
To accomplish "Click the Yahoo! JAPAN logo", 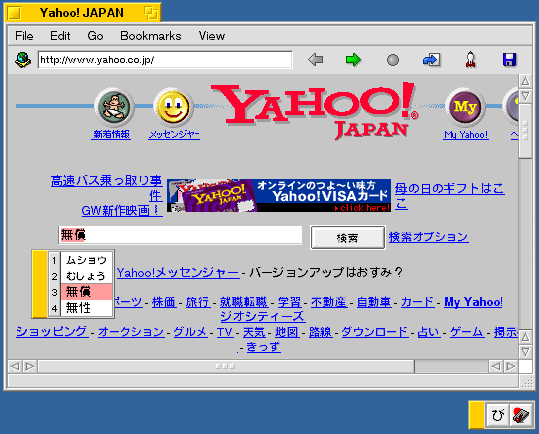I will [315, 110].
